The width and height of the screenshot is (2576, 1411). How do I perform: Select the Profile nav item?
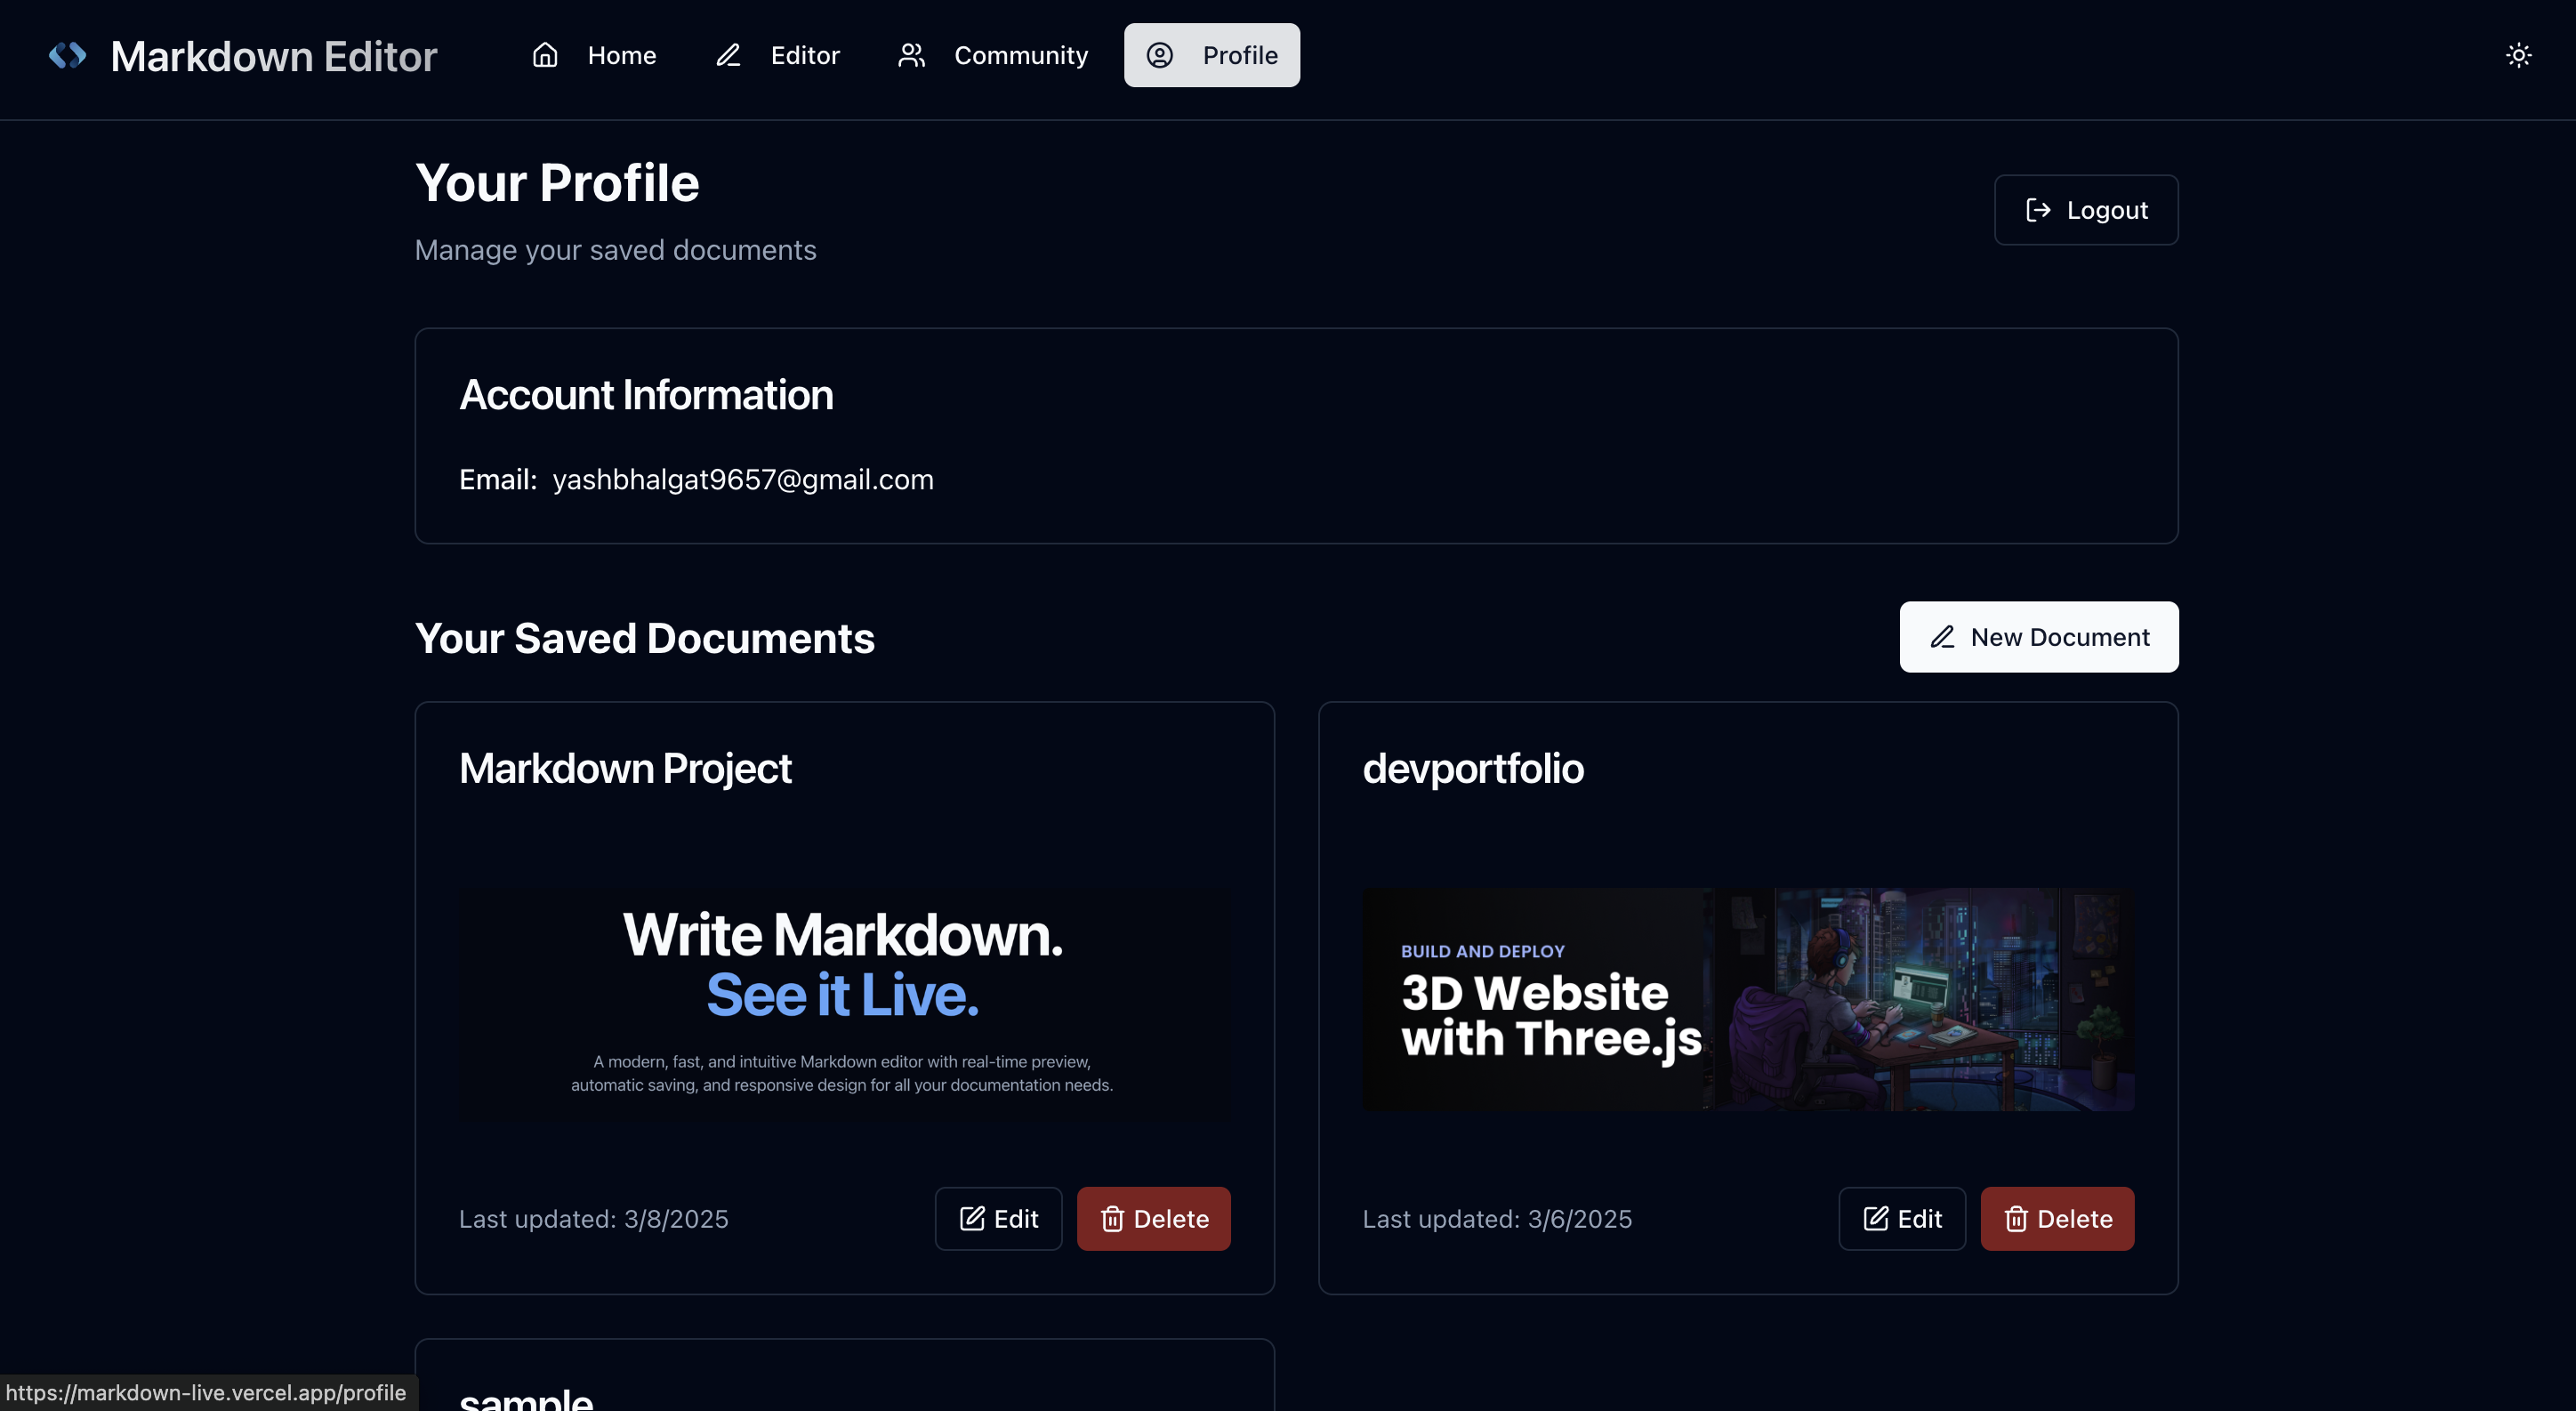click(1212, 55)
